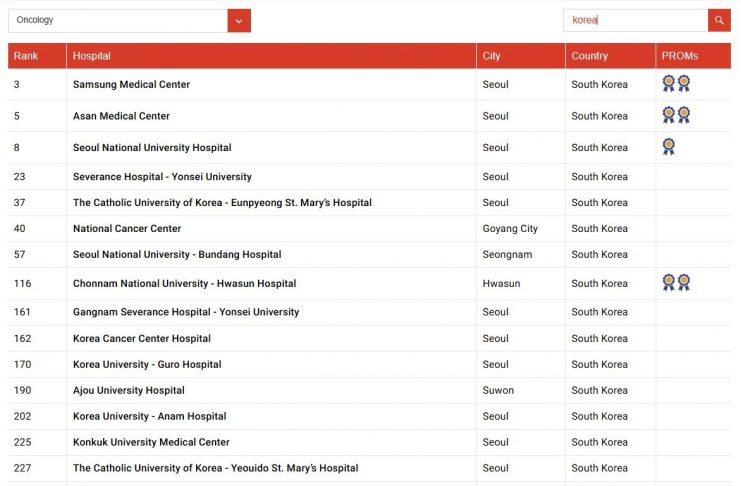Image resolution: width=741 pixels, height=486 pixels.
Task: Sort table by Hospital column header
Action: [92, 56]
